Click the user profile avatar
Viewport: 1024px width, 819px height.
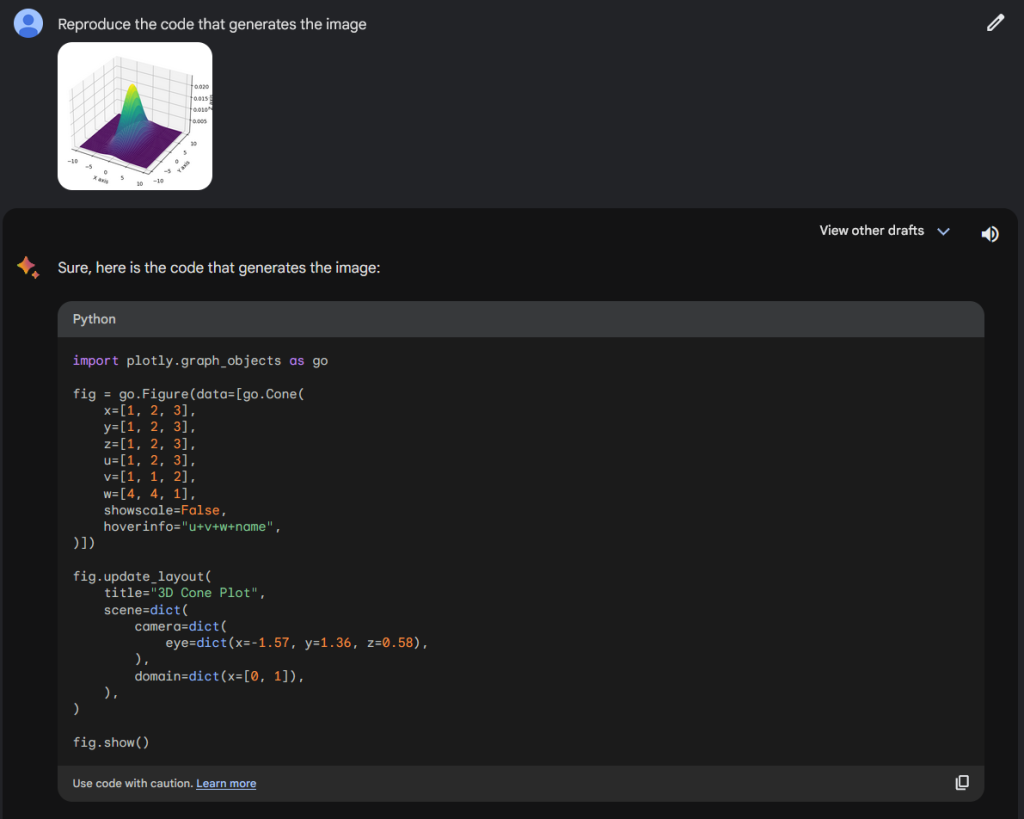coord(28,23)
